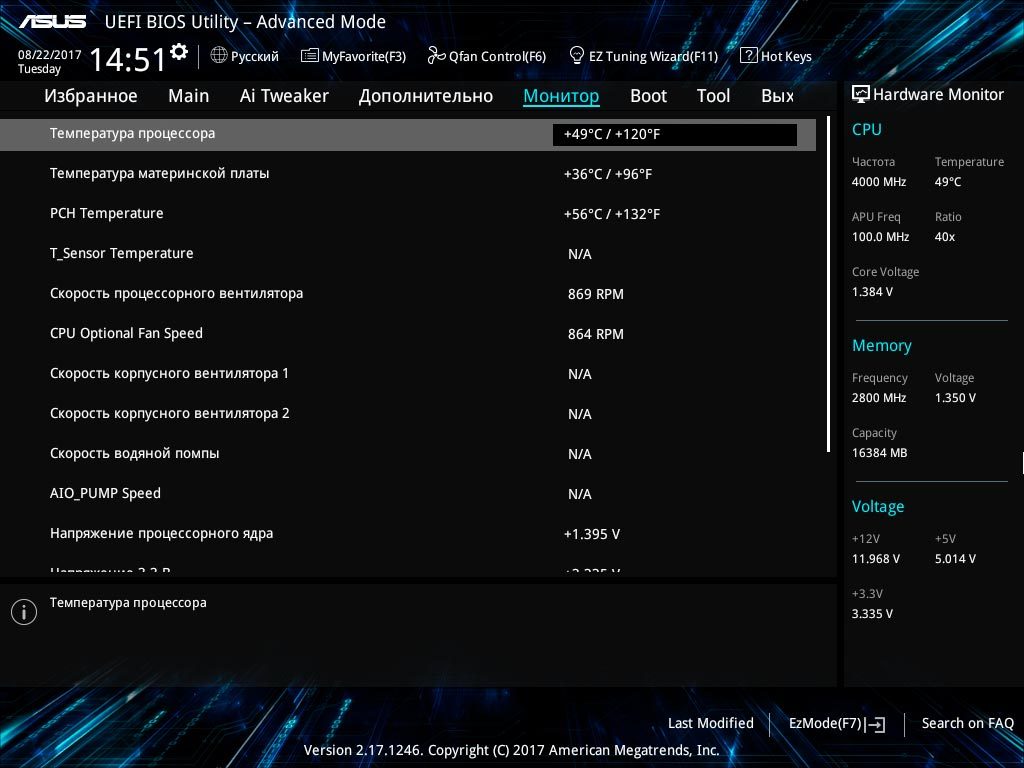Image resolution: width=1024 pixels, height=768 pixels.
Task: Click the Hot Keys question mark icon
Action: coord(748,56)
